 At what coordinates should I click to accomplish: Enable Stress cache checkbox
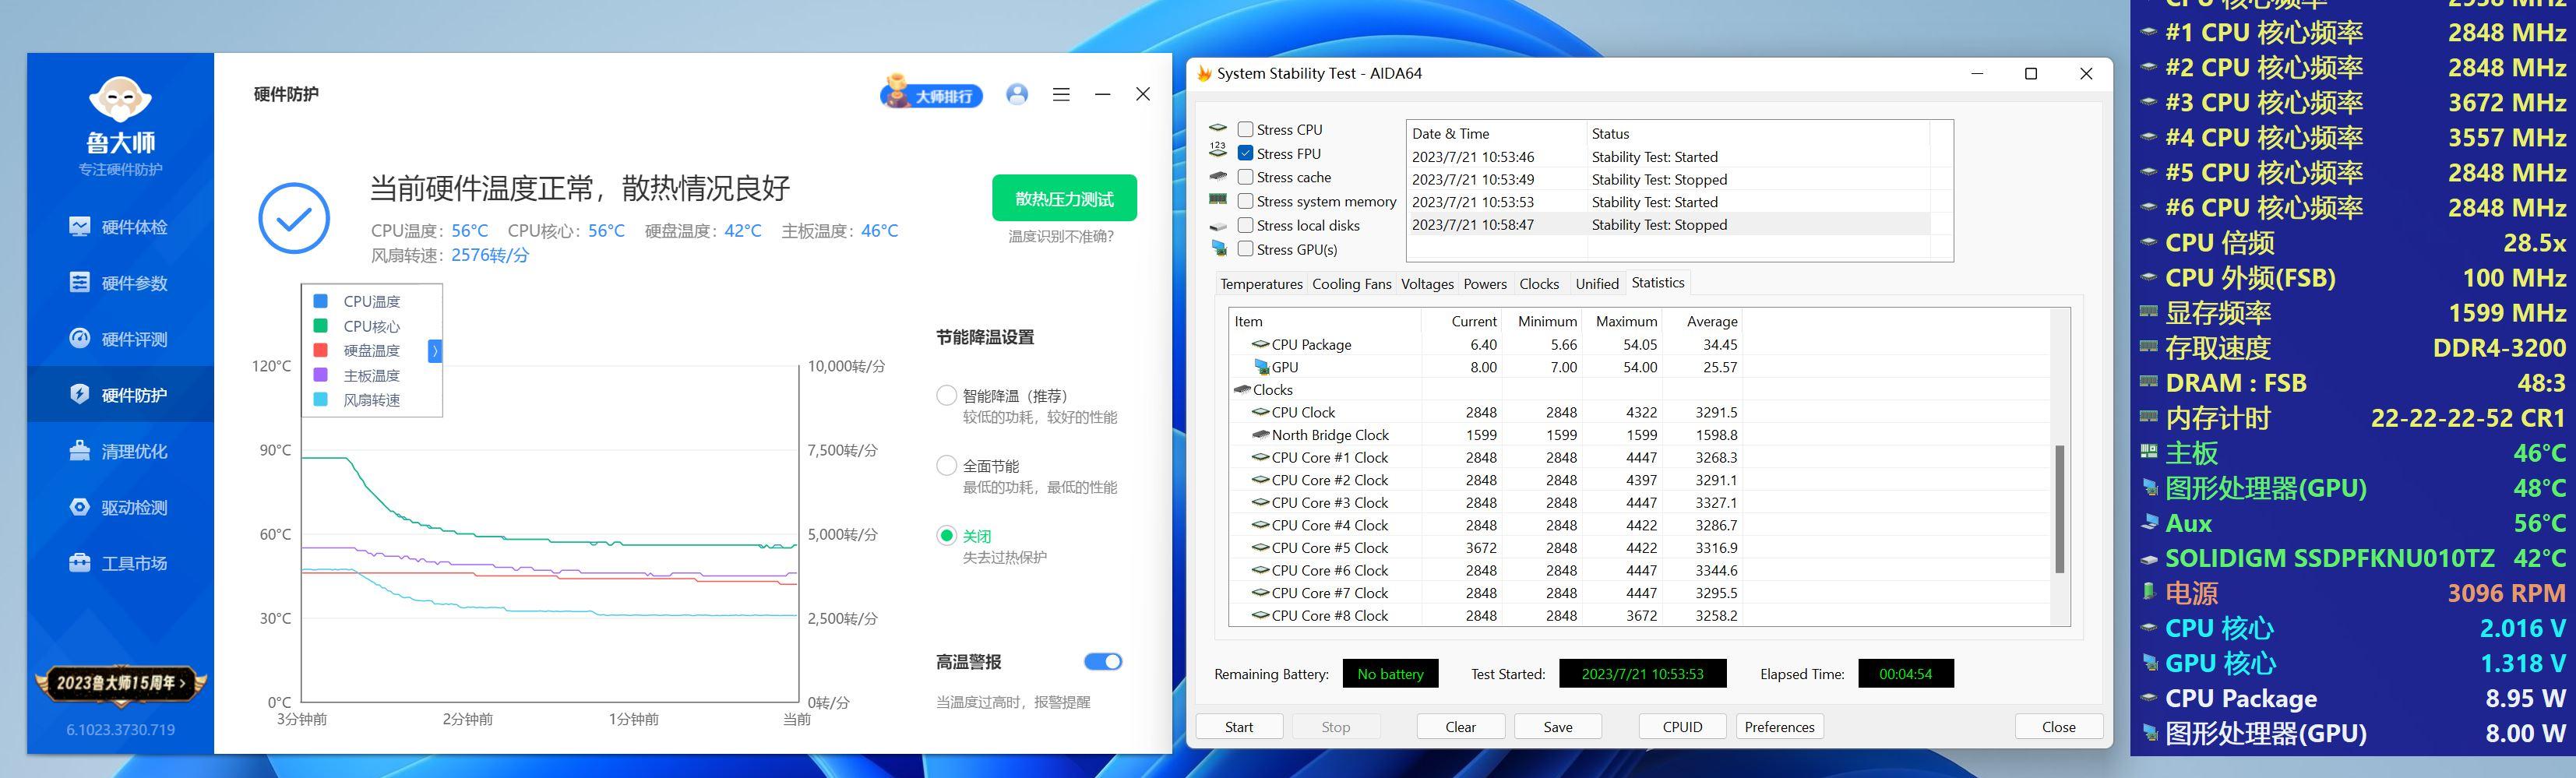coord(1245,177)
